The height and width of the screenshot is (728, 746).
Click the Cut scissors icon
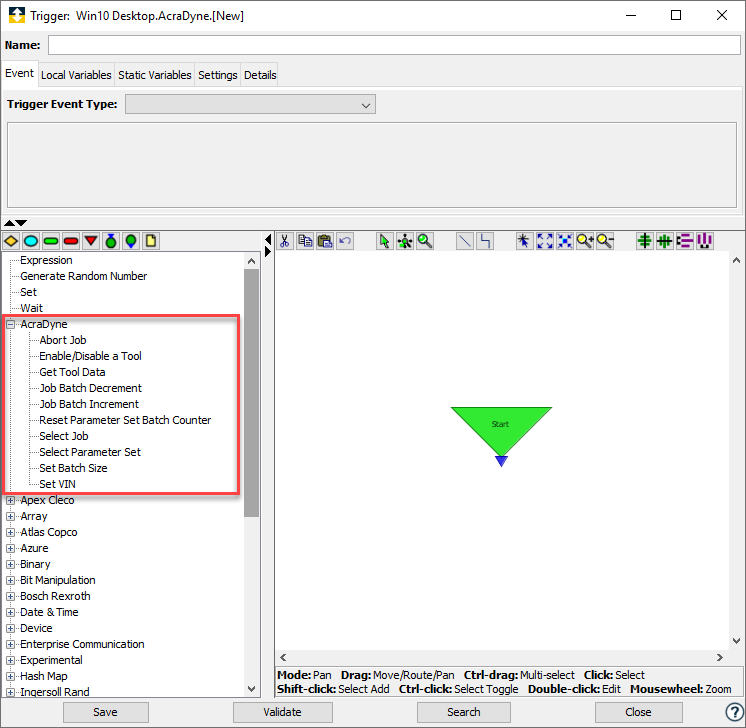[x=285, y=241]
